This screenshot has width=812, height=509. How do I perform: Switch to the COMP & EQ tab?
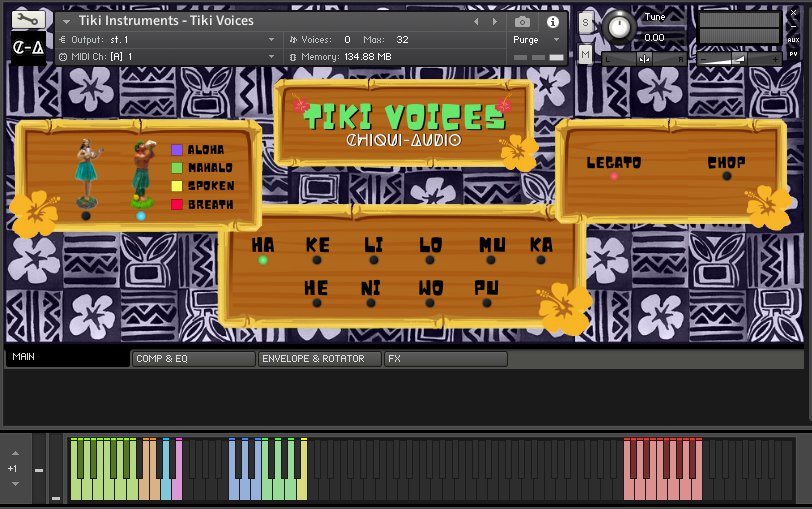point(193,359)
